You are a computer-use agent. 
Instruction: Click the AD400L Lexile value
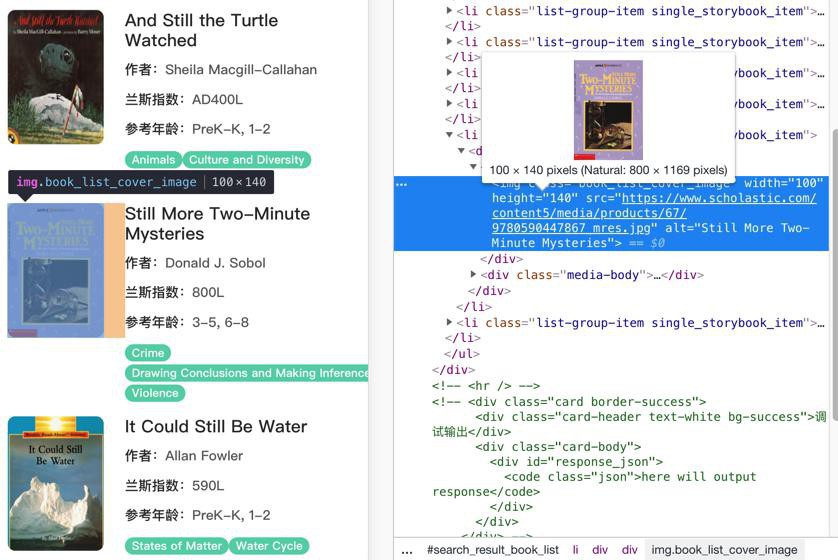tap(218, 100)
